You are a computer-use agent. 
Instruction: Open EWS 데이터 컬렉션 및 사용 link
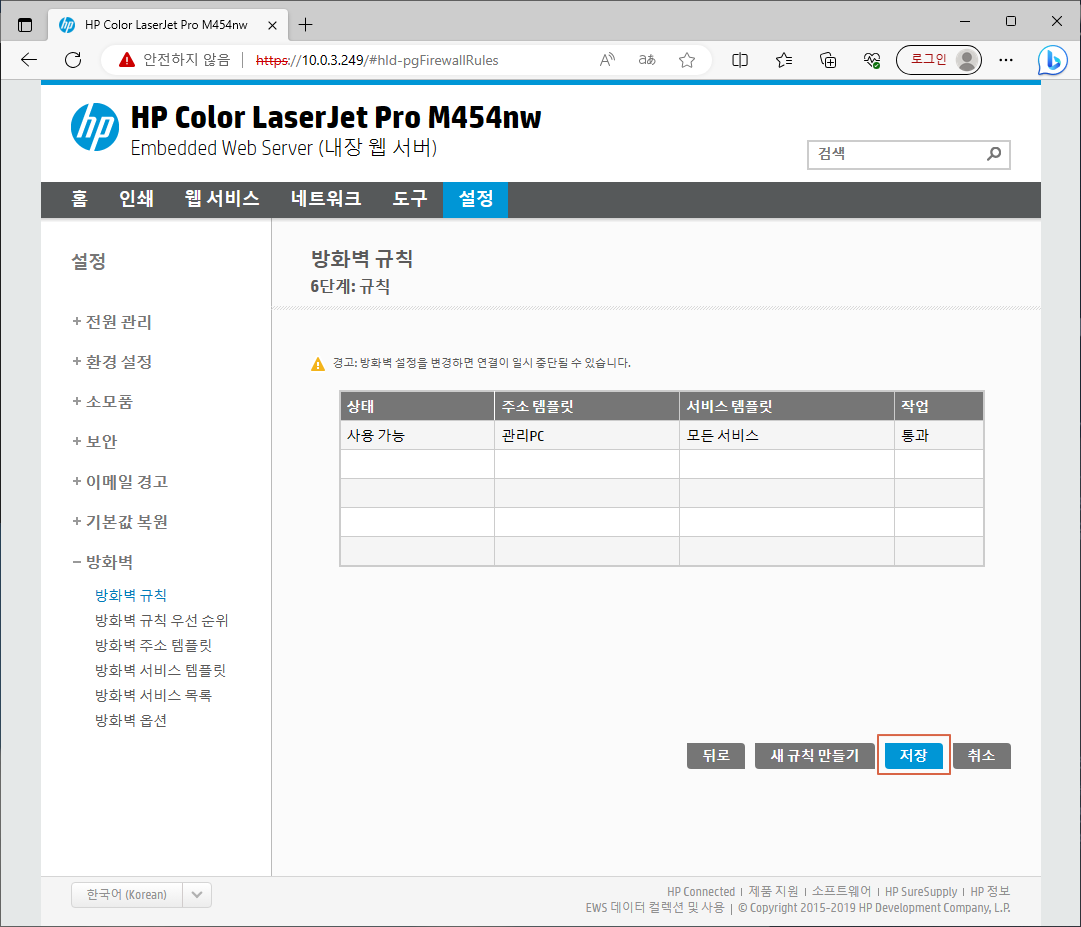click(655, 908)
